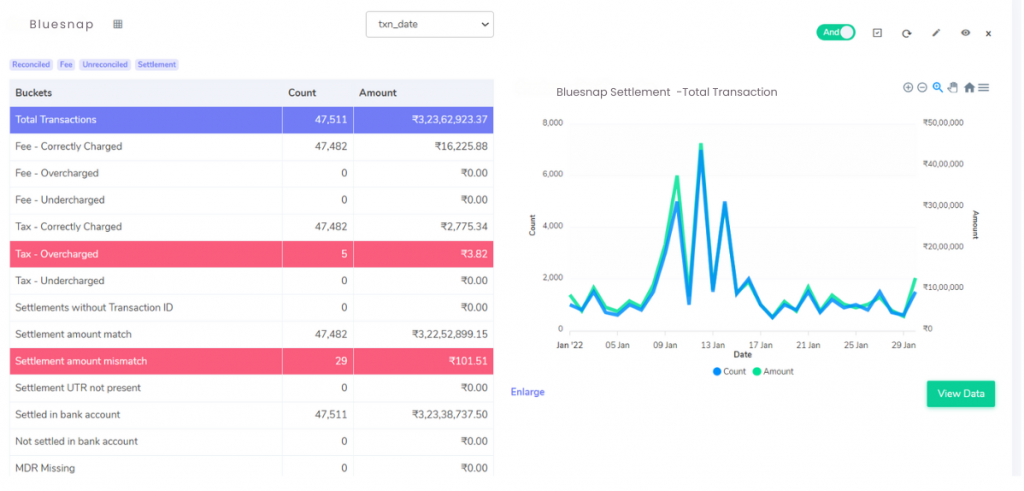This screenshot has height=491, width=1024.
Task: Select Settlement UTR not present row
Action: click(251, 388)
